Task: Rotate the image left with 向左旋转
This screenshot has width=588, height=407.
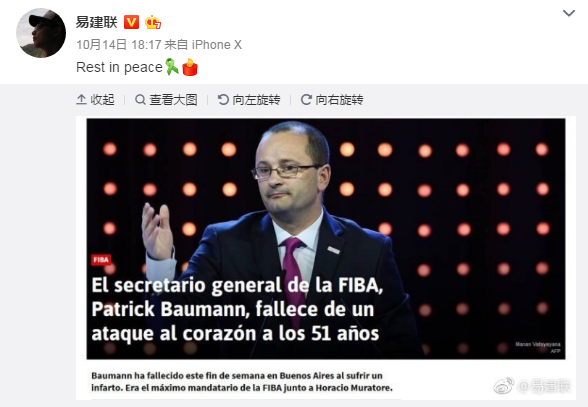Action: [x=249, y=100]
